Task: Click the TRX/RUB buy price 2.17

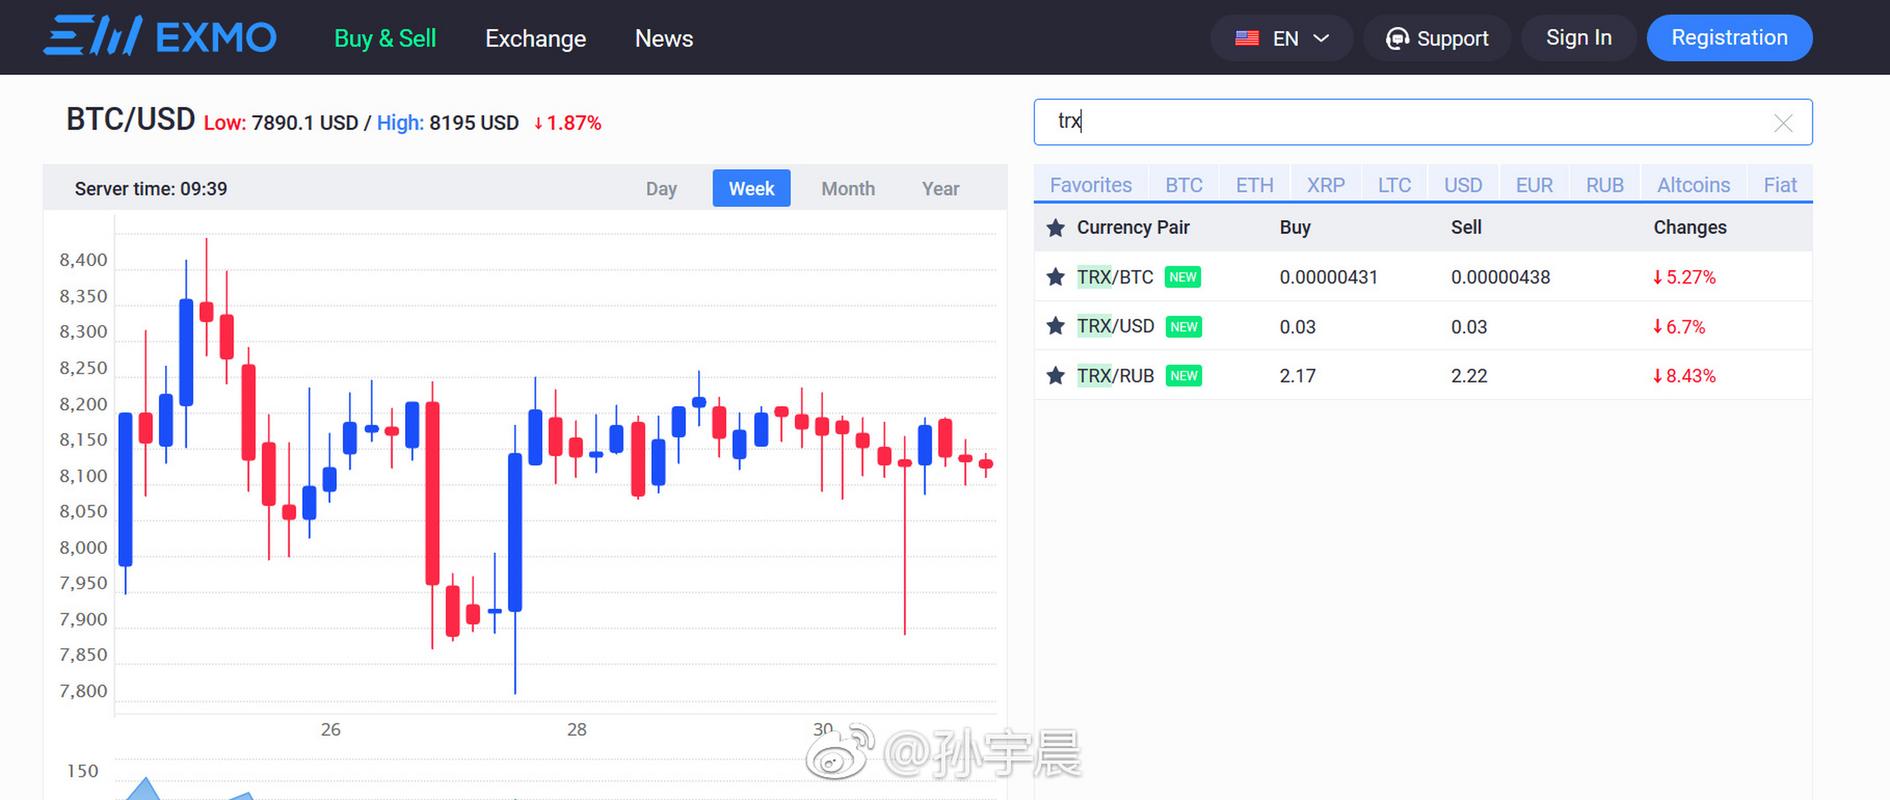Action: pos(1297,376)
